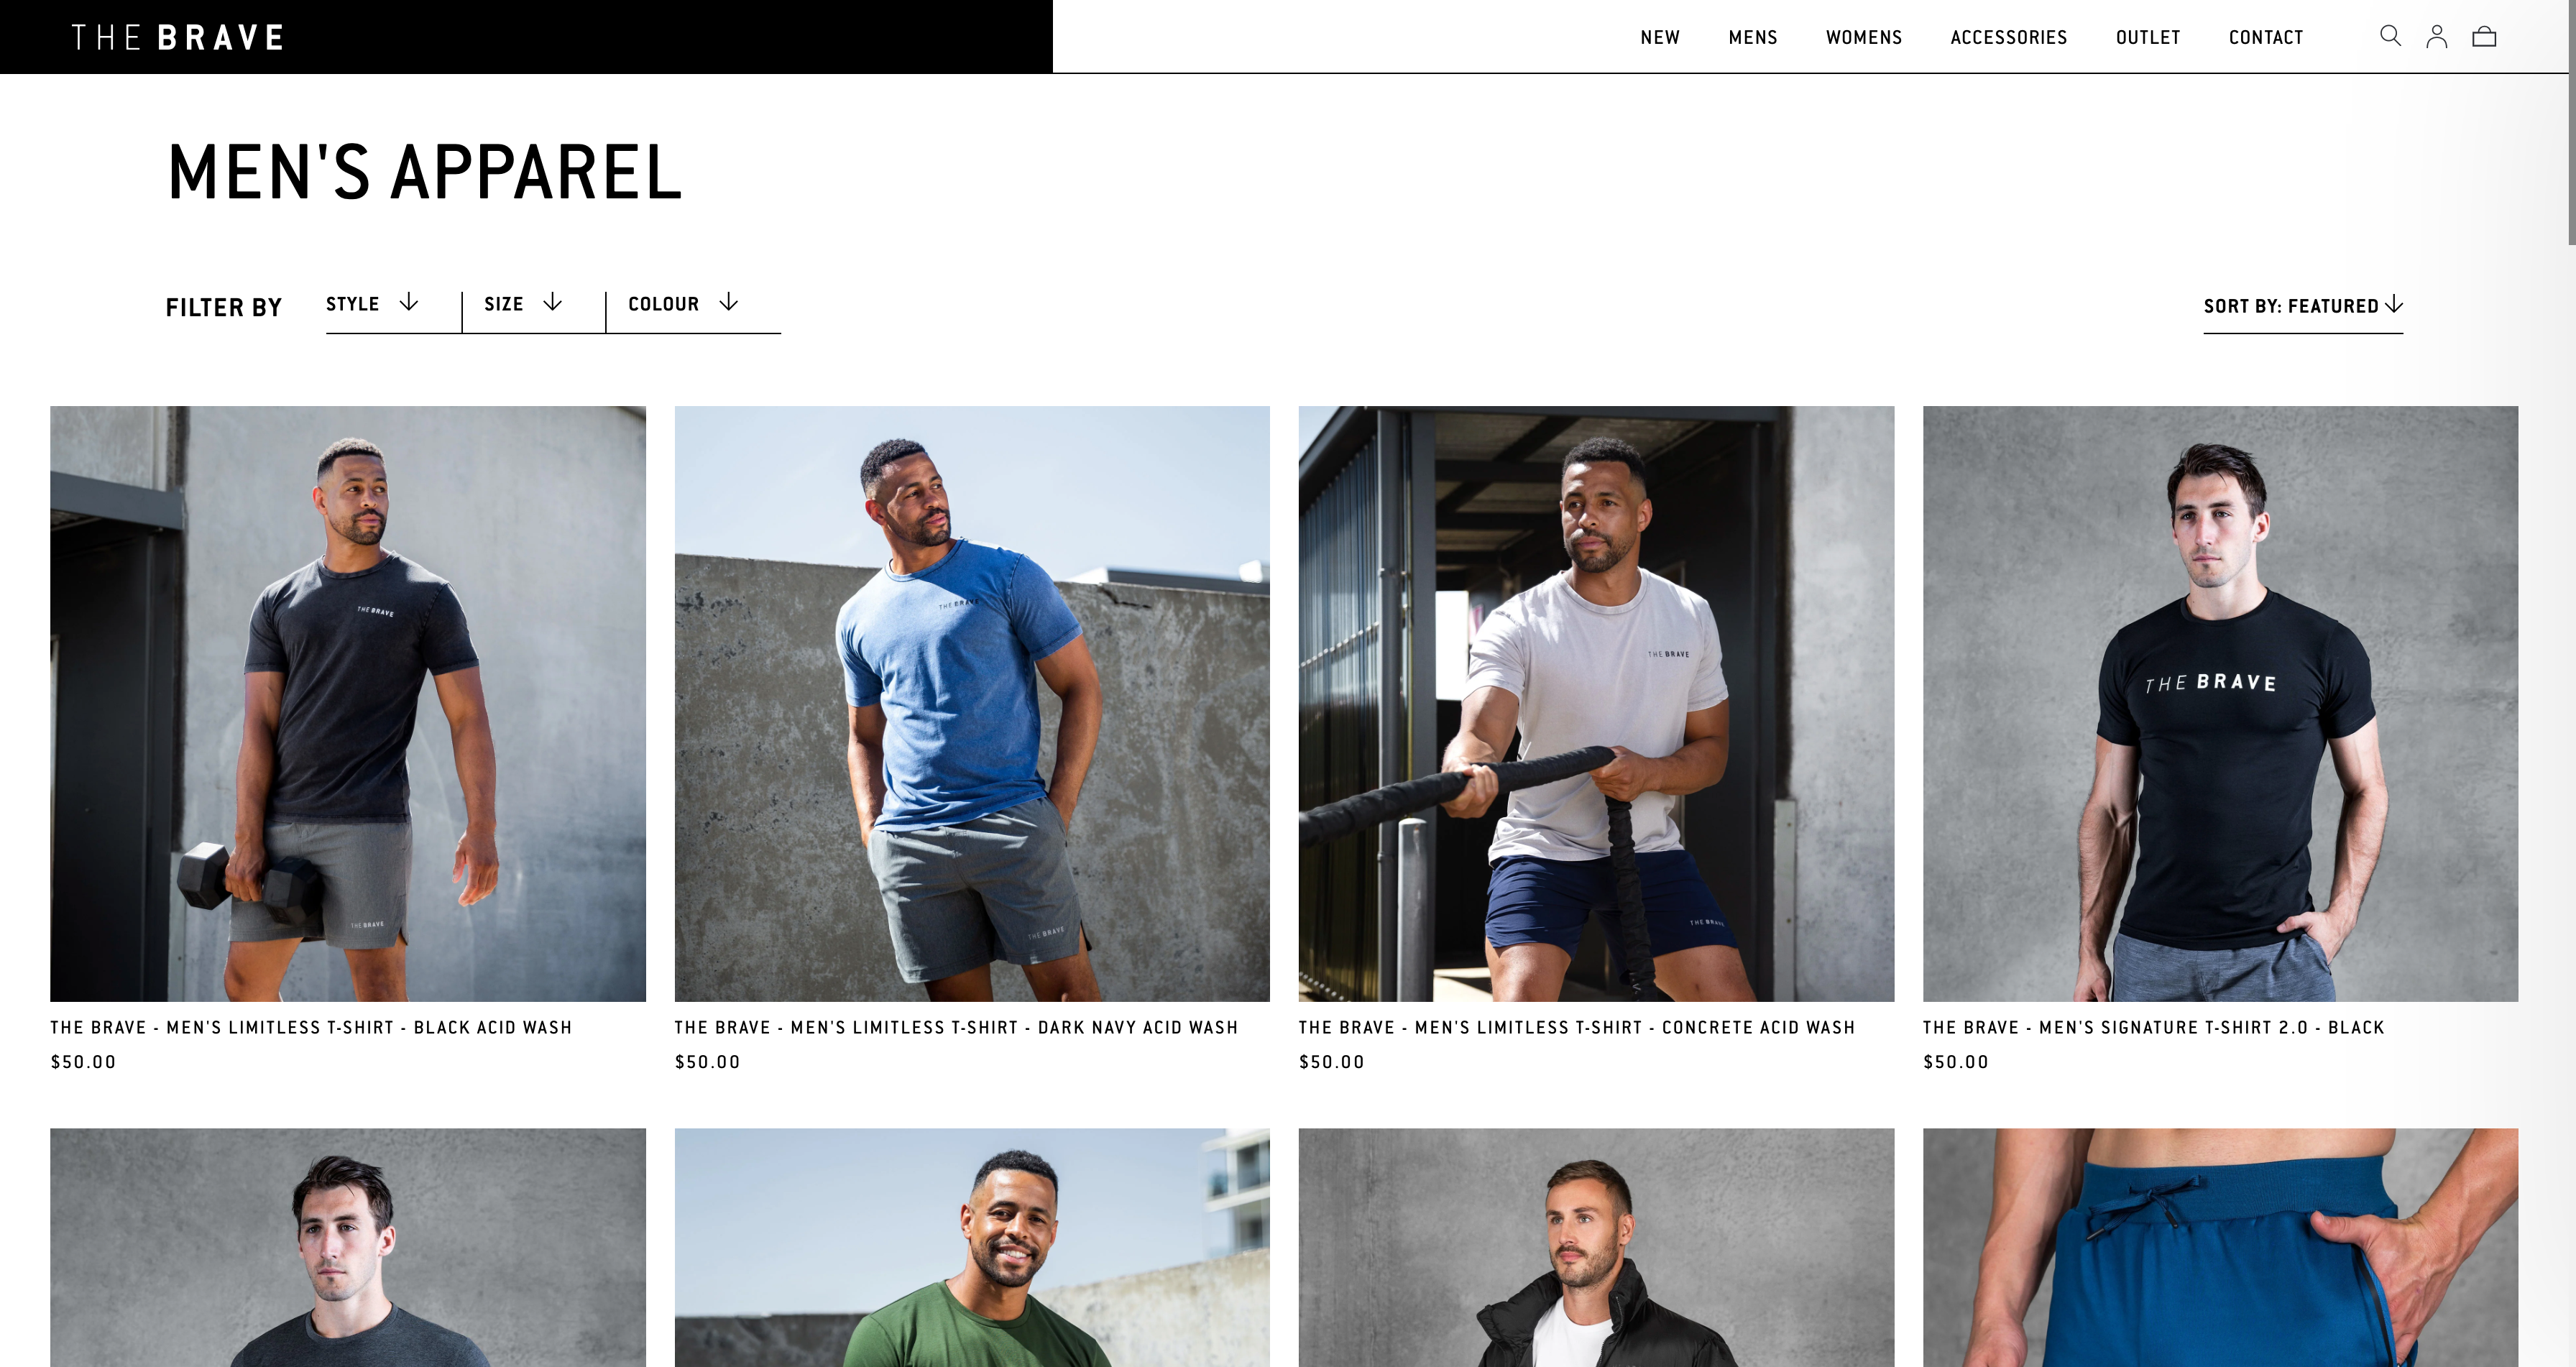The image size is (2576, 1367).
Task: Click the arrow beside Colour filter
Action: [729, 302]
